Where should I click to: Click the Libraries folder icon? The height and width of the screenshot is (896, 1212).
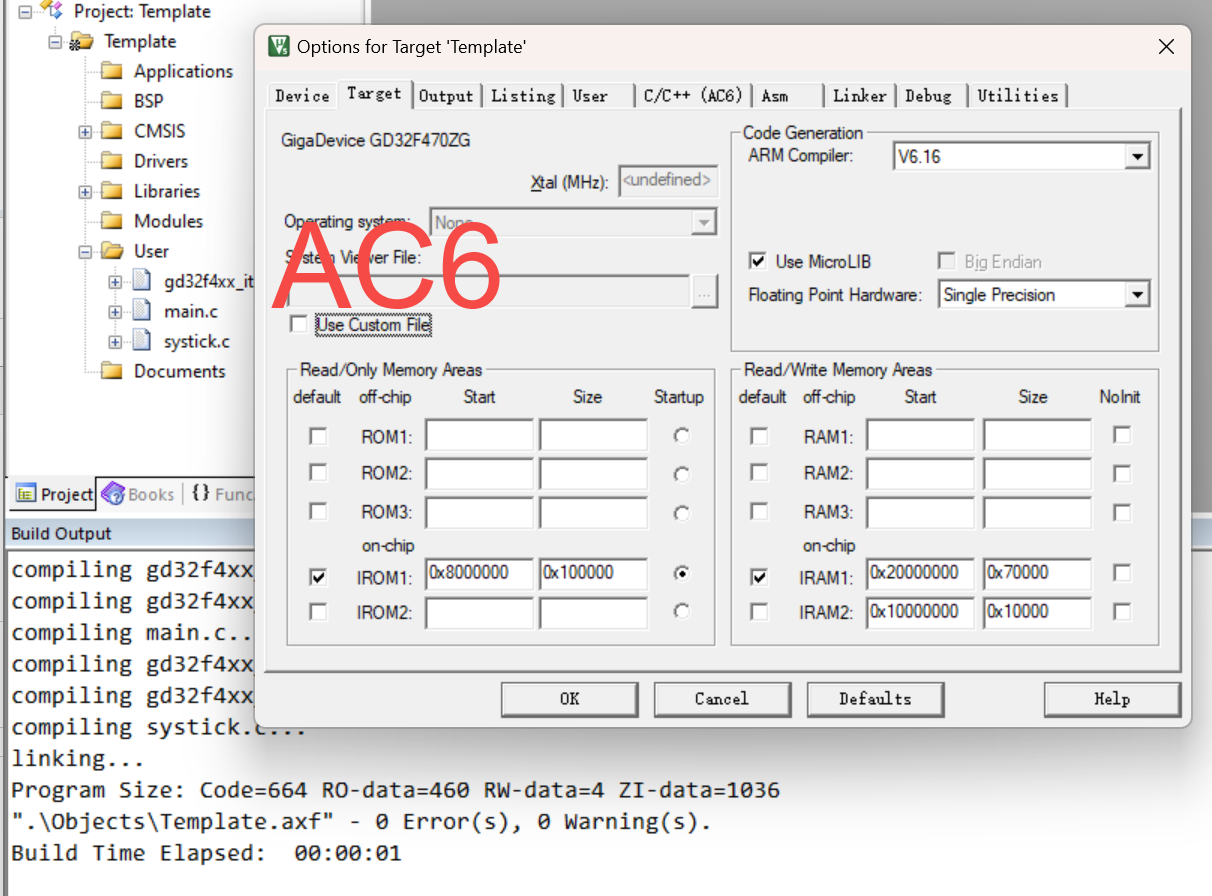(x=112, y=191)
